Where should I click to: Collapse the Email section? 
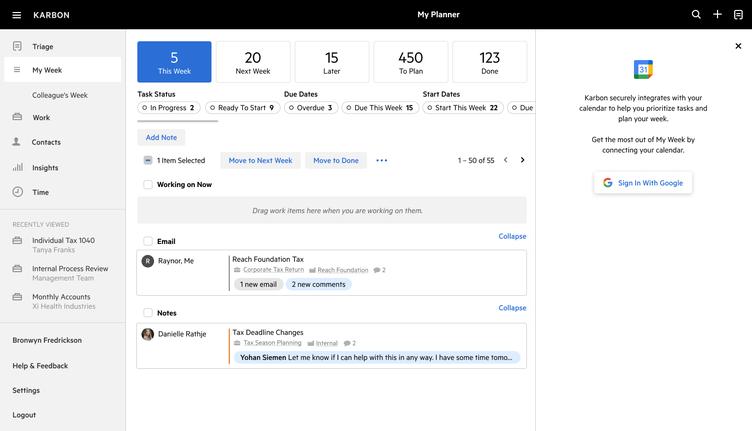tap(512, 236)
